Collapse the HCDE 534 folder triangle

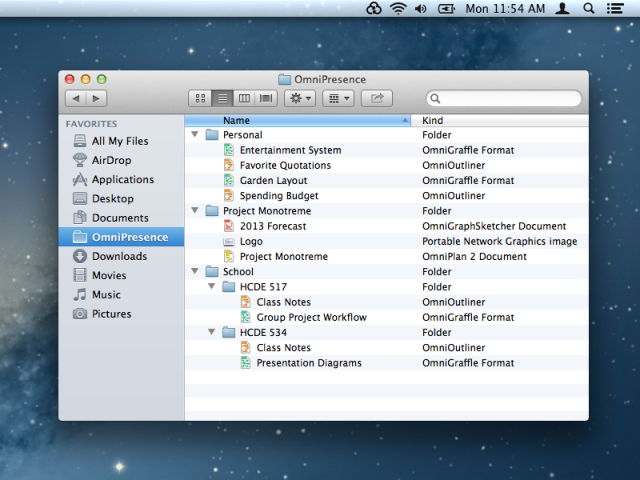tap(211, 332)
